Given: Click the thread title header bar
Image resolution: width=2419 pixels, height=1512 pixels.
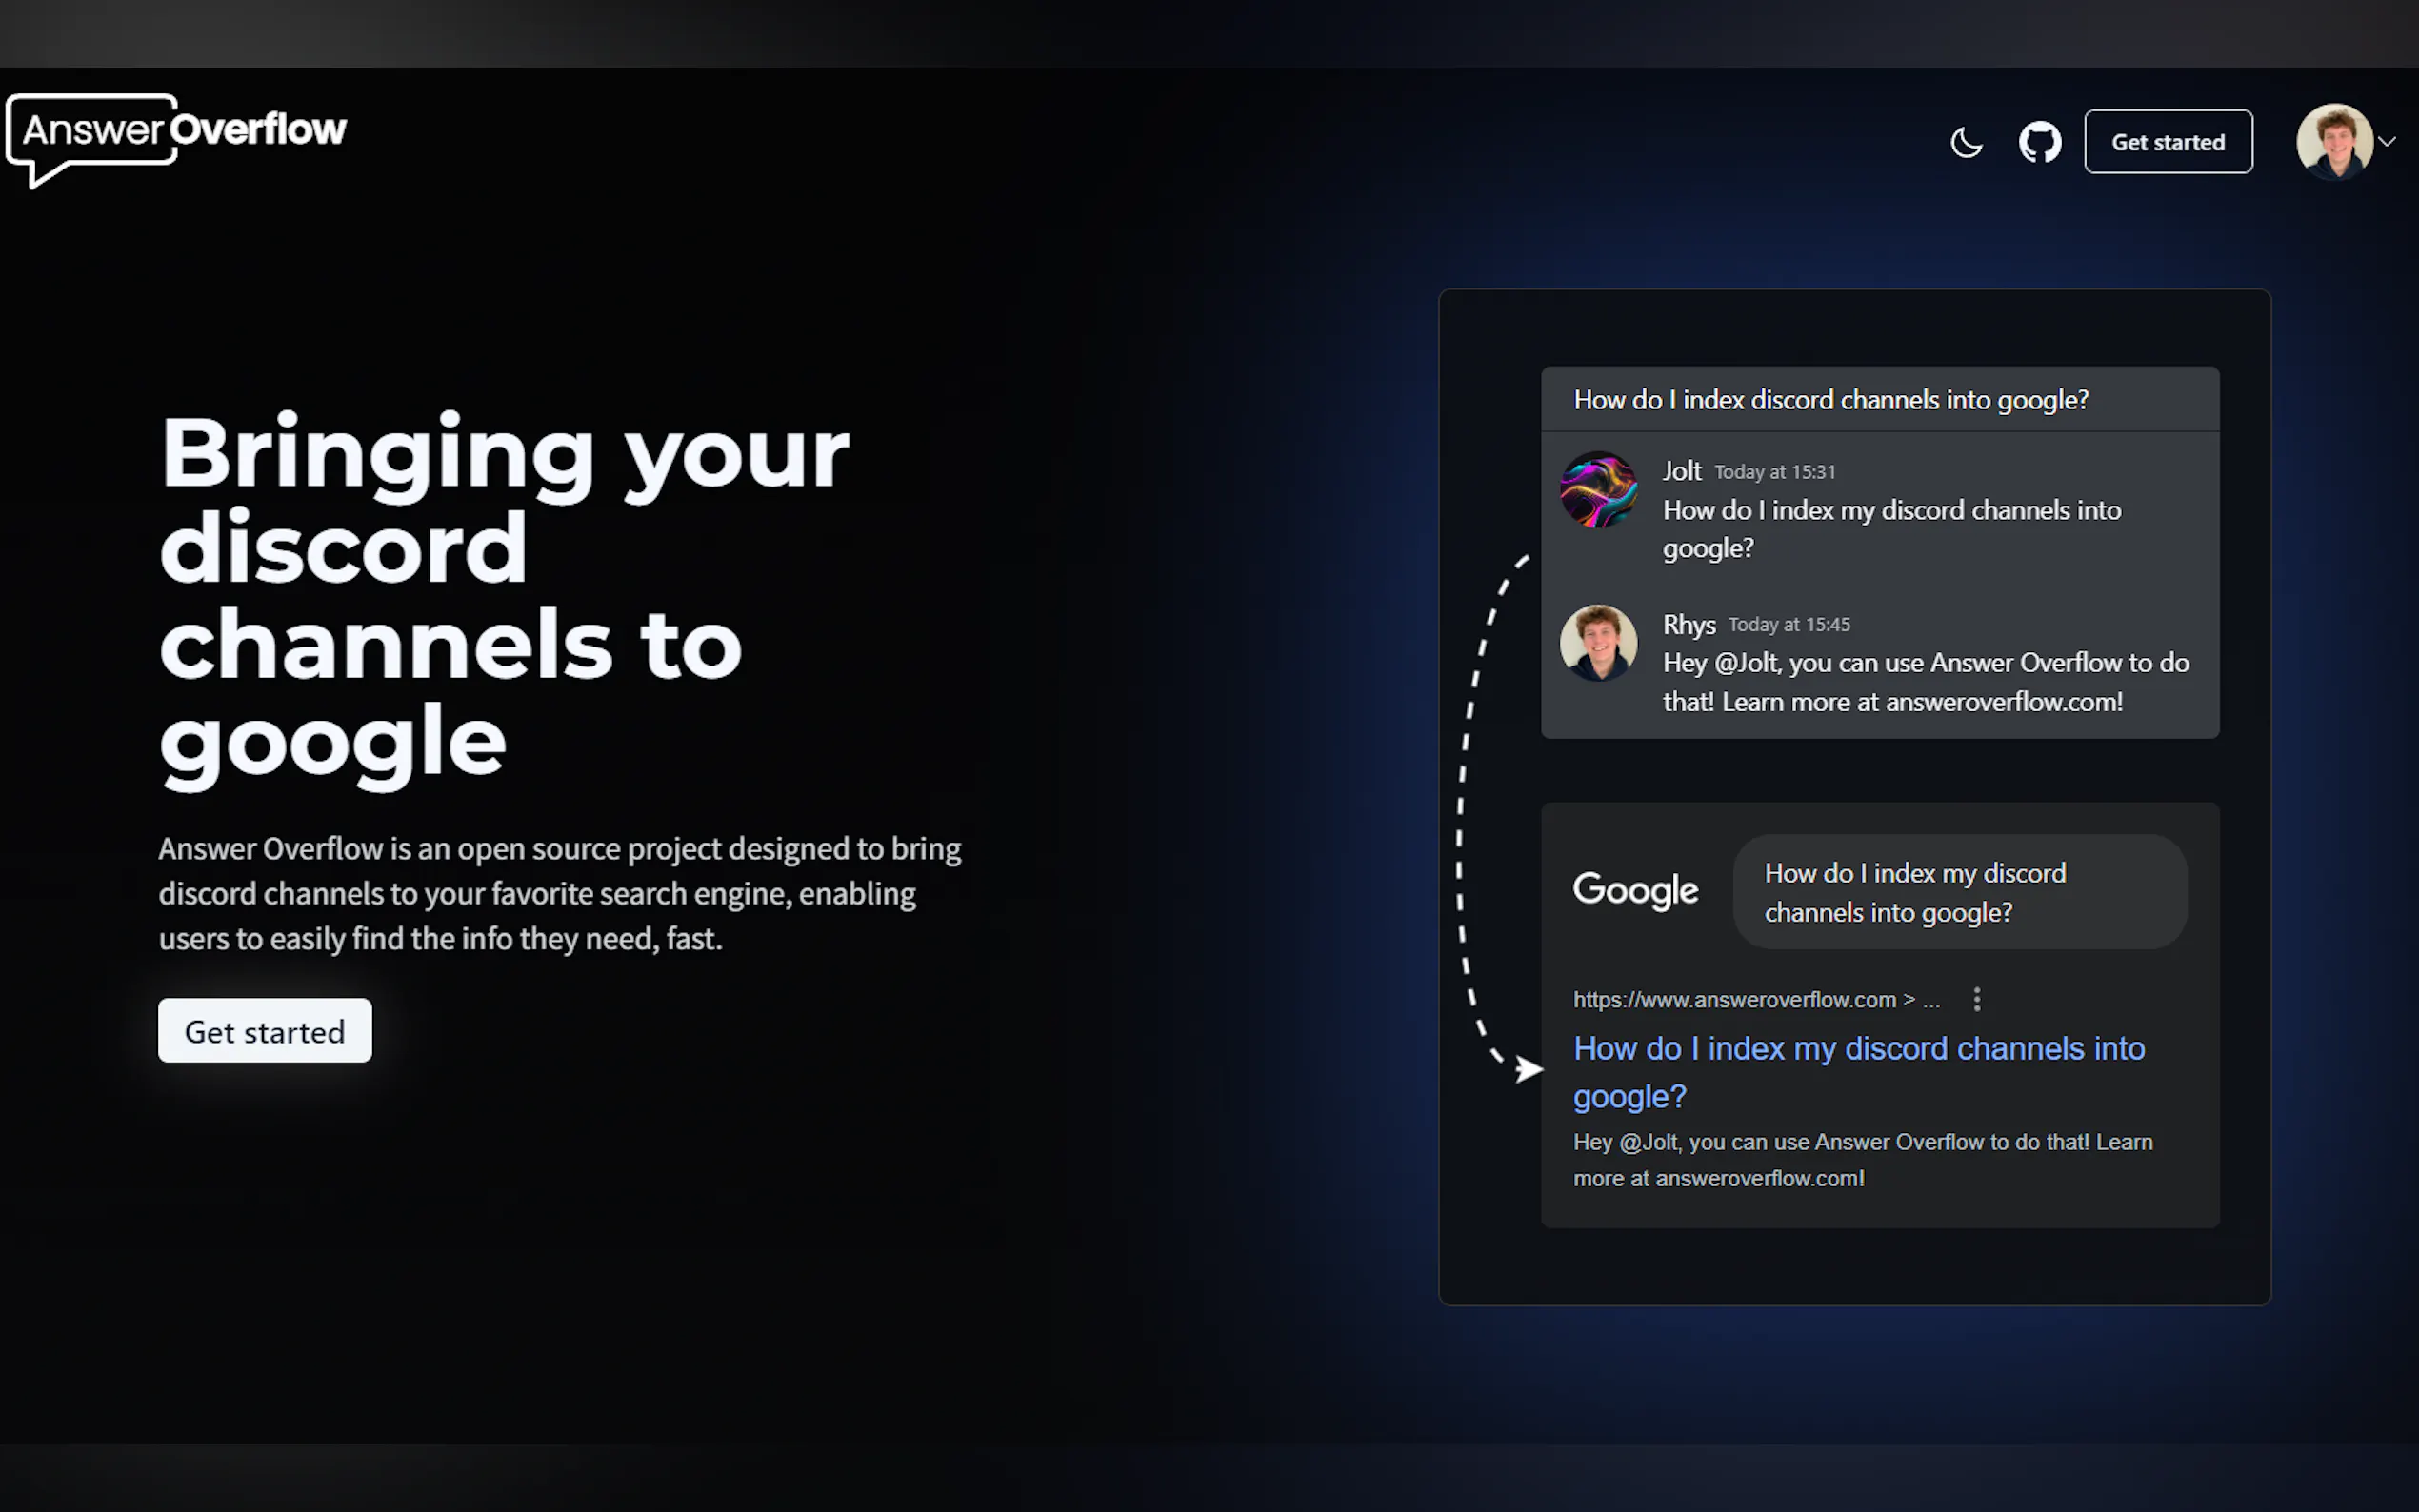Looking at the screenshot, I should point(1879,400).
